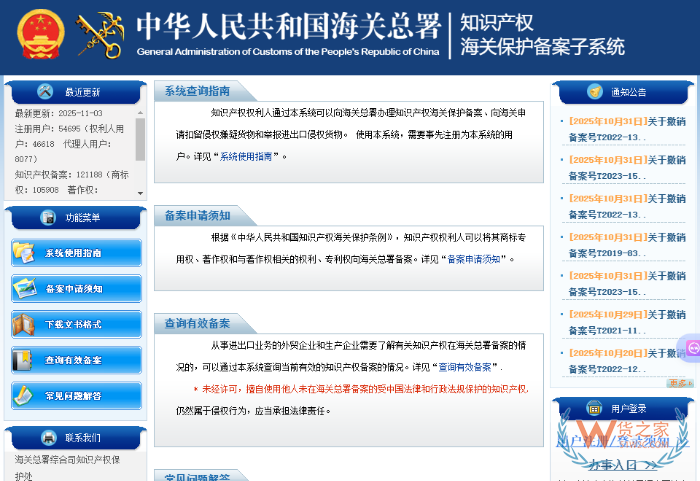700x481 pixels.
Task: Click the golden key customs emblem
Action: click(x=100, y=35)
